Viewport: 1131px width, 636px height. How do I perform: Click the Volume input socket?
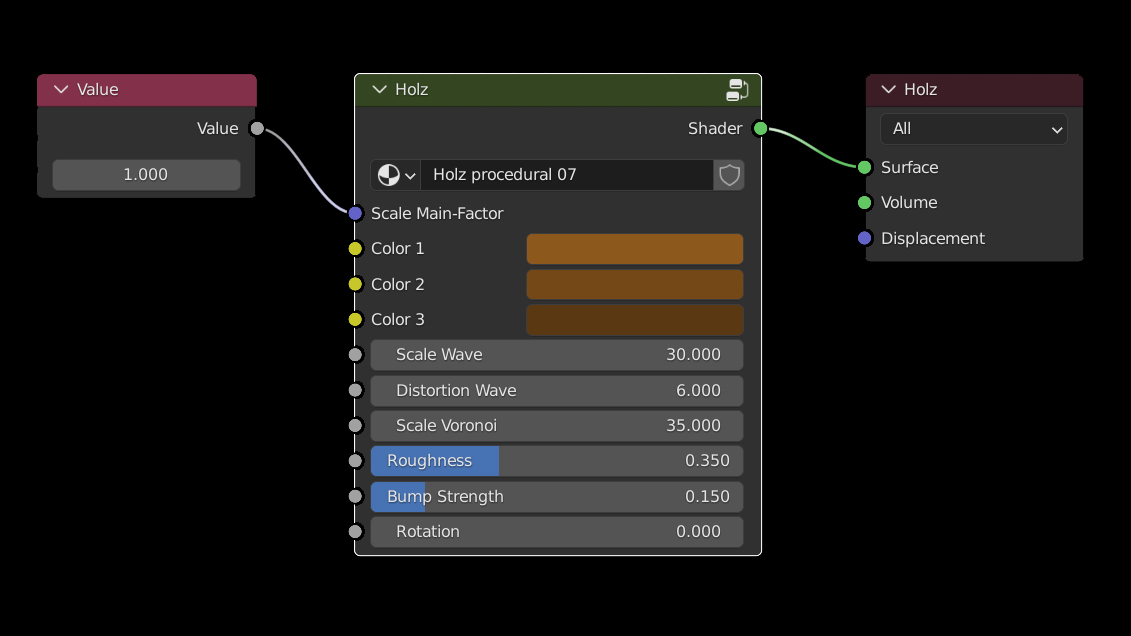tap(865, 203)
